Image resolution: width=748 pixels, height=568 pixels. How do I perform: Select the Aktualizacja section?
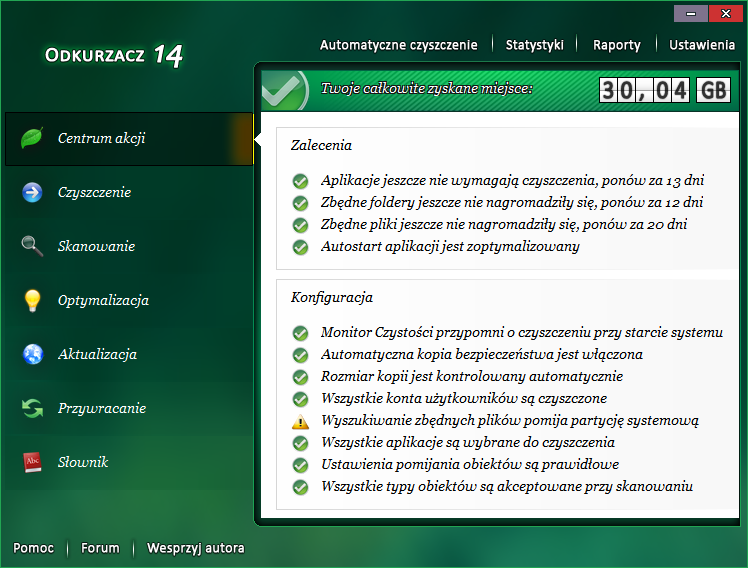point(129,354)
